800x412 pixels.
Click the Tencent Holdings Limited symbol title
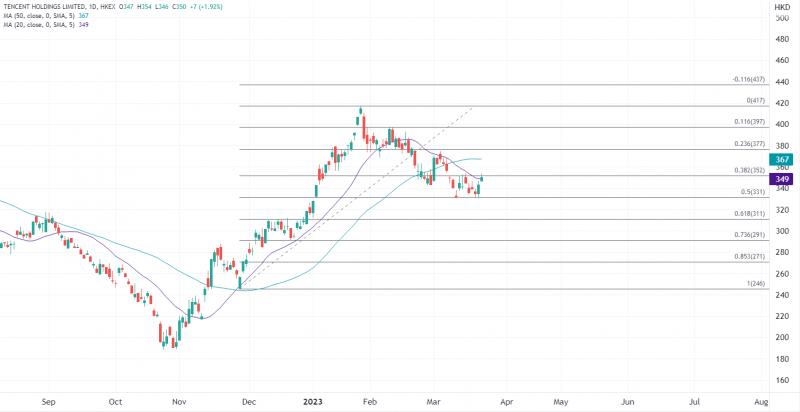[47, 7]
